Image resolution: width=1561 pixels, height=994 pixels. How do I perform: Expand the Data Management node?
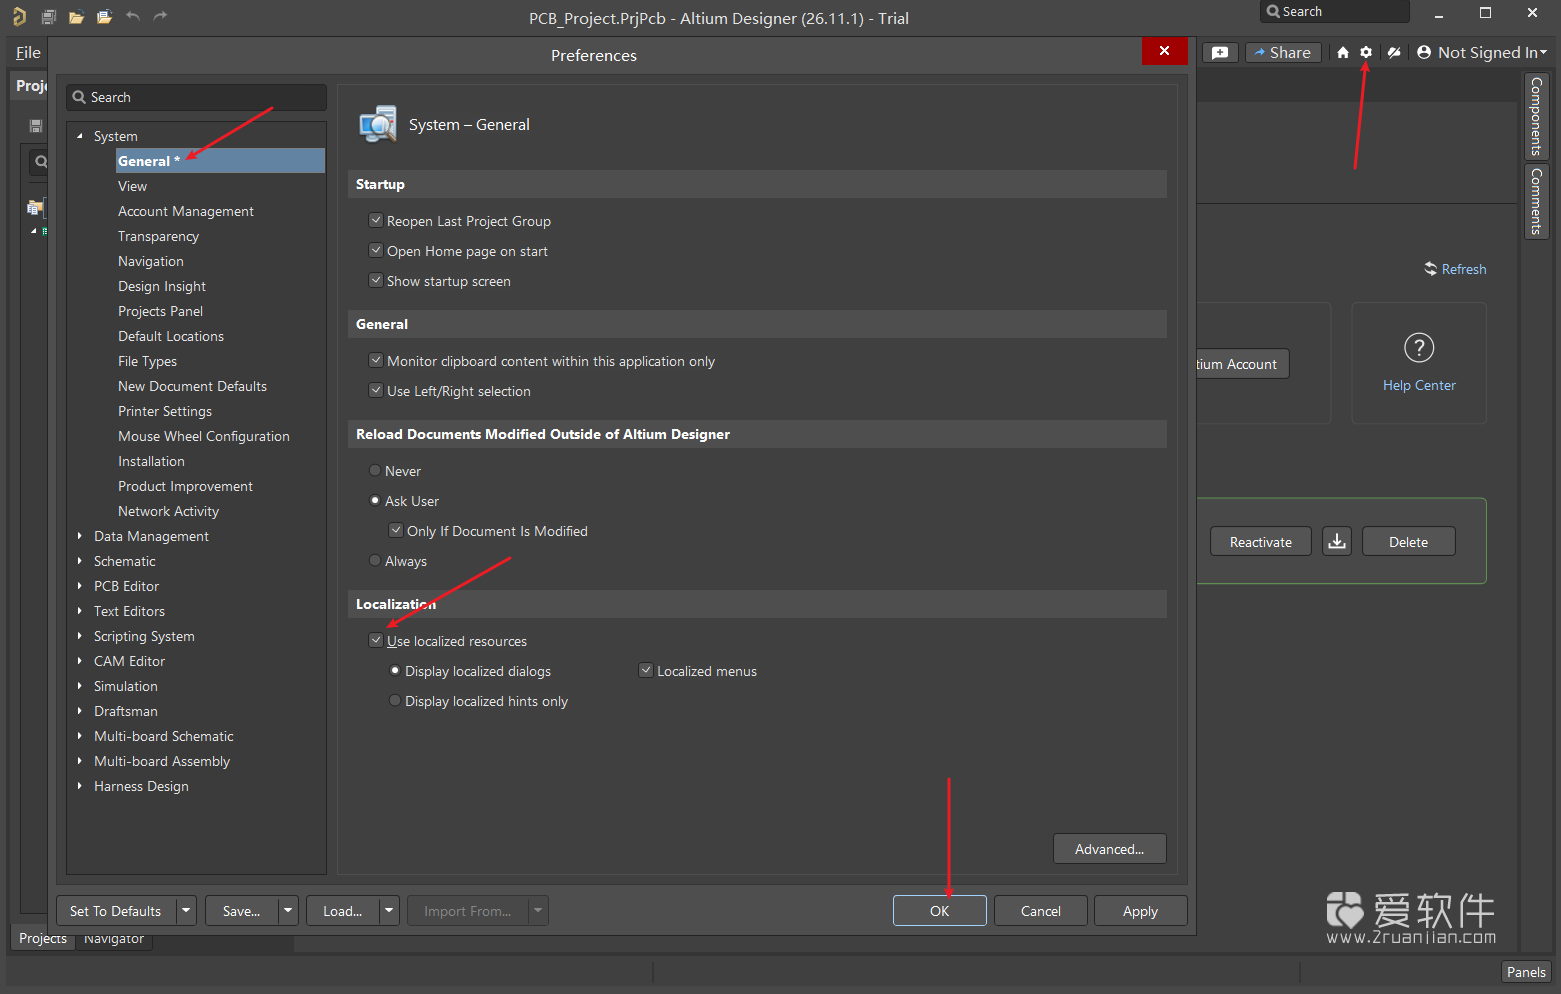tap(80, 536)
